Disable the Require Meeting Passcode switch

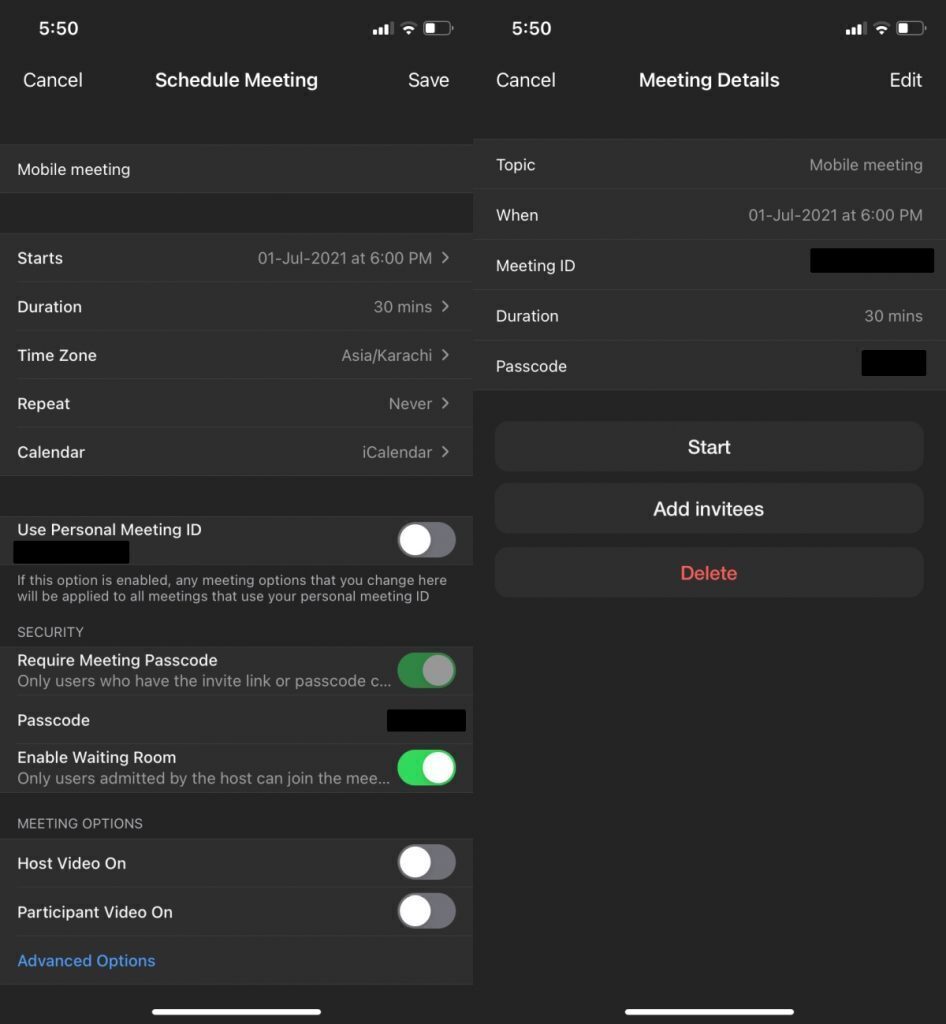point(426,670)
